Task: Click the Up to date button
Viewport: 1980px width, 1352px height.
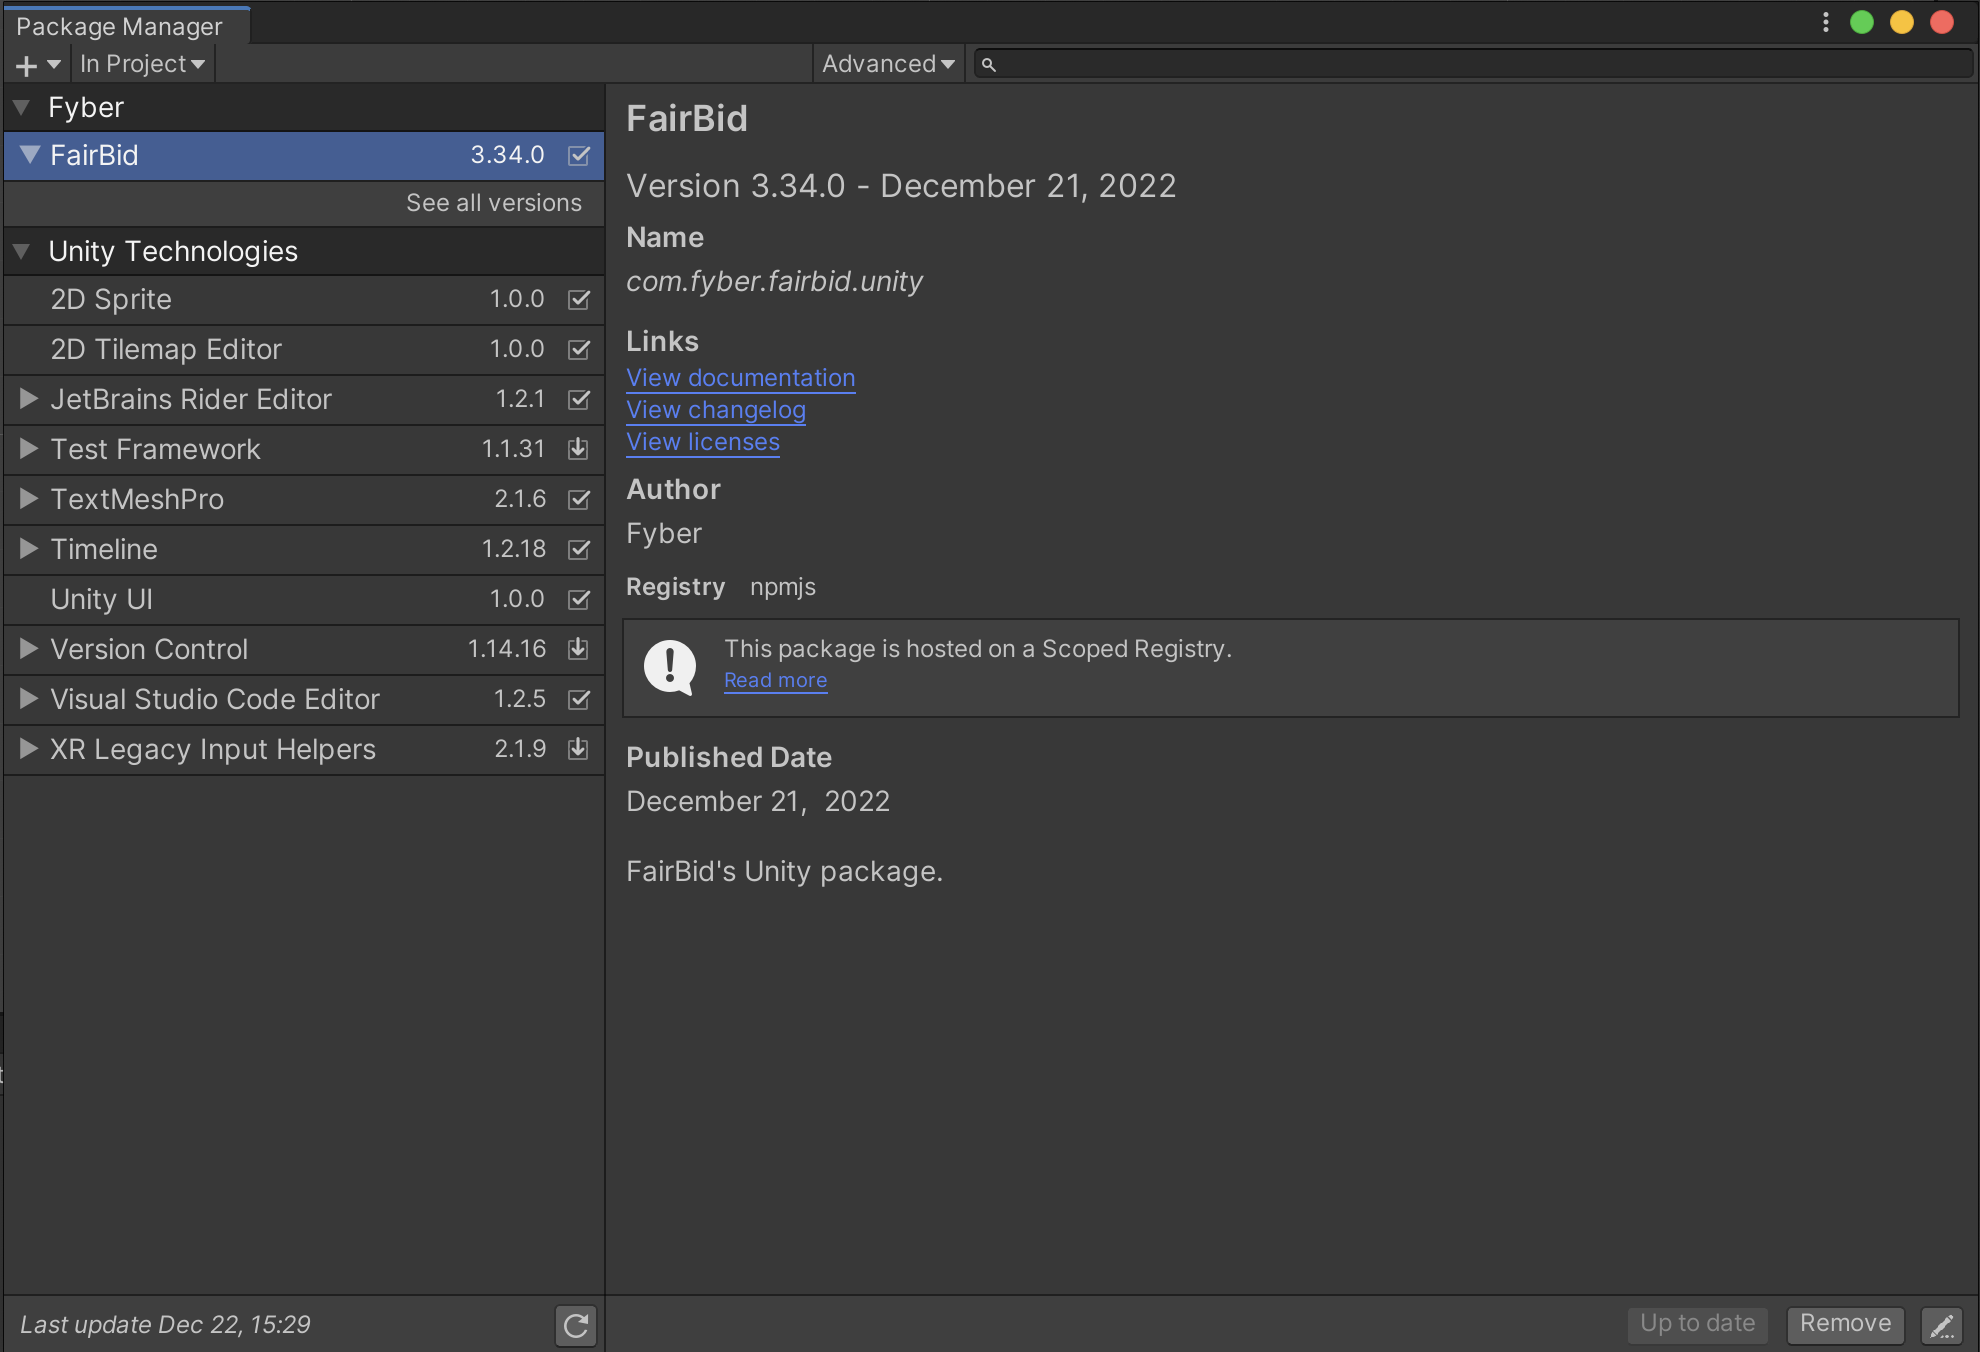Action: point(1697,1324)
